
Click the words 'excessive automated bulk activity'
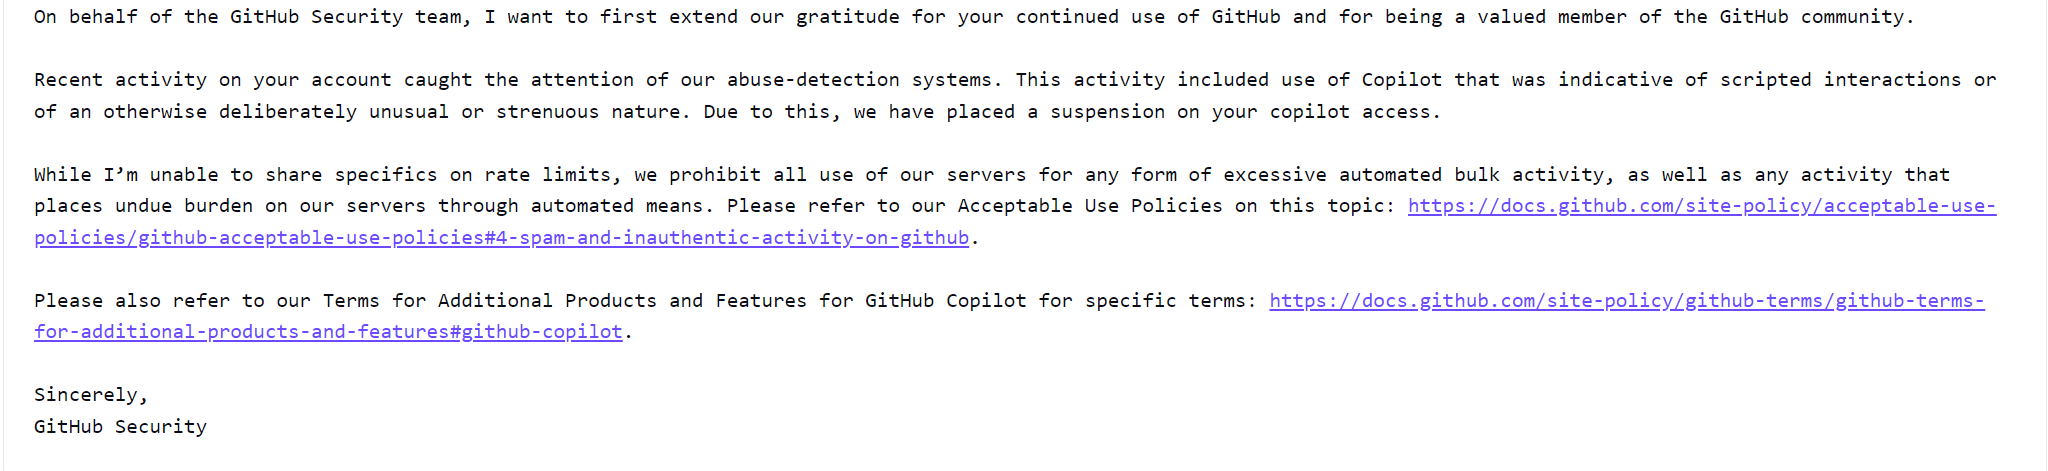click(x=1414, y=175)
